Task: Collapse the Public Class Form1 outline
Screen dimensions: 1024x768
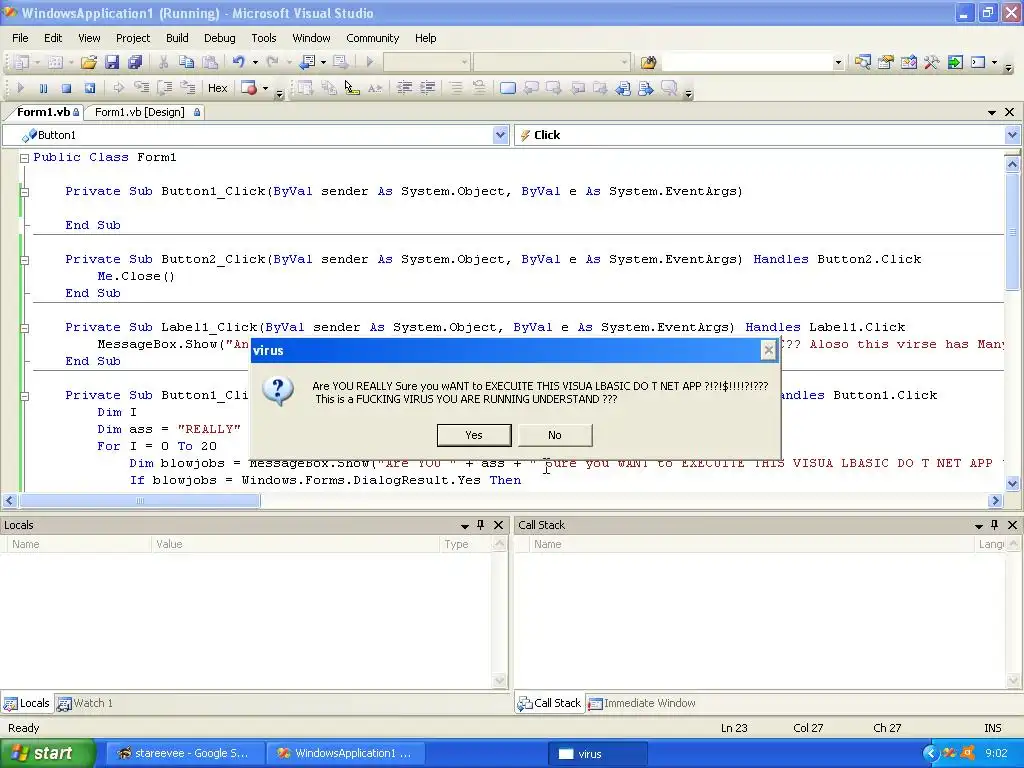Action: pyautogui.click(x=24, y=158)
